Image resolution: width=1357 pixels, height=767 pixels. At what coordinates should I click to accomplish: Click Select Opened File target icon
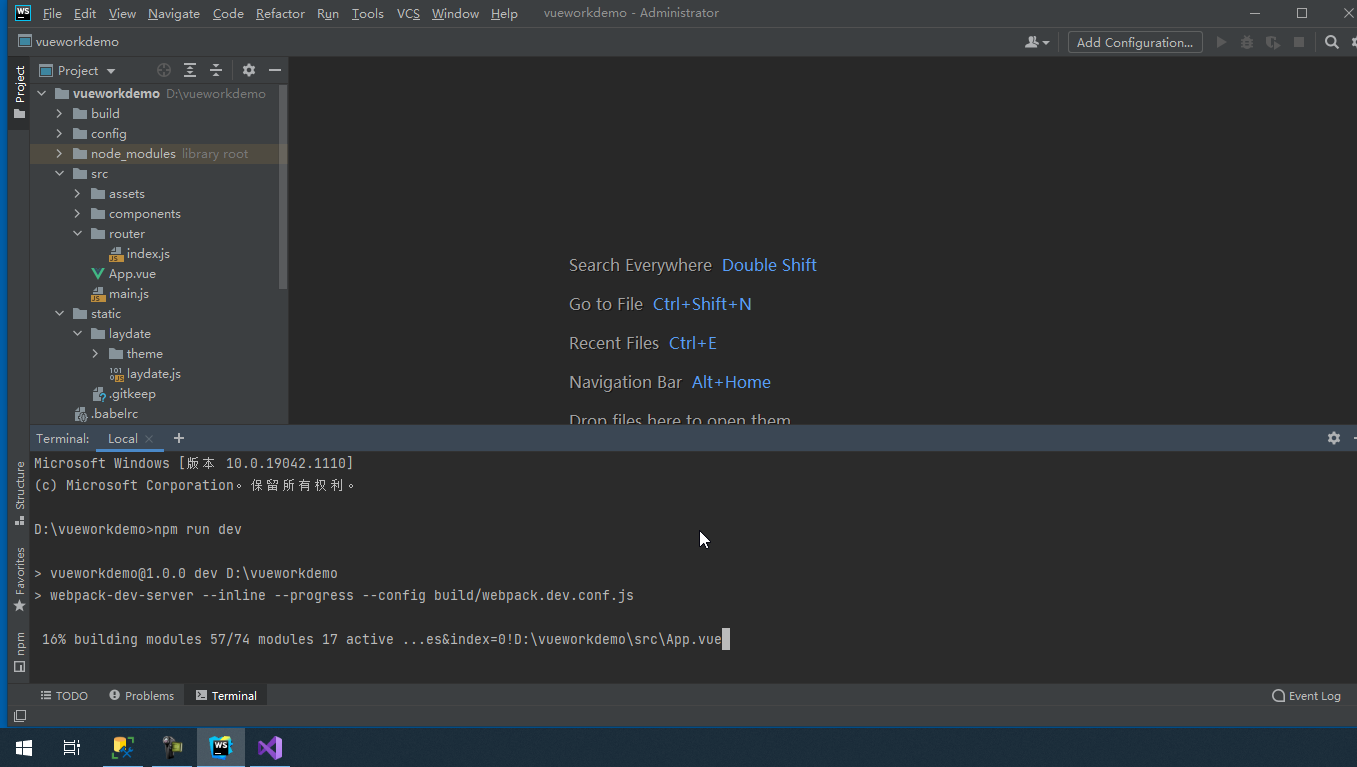point(164,70)
